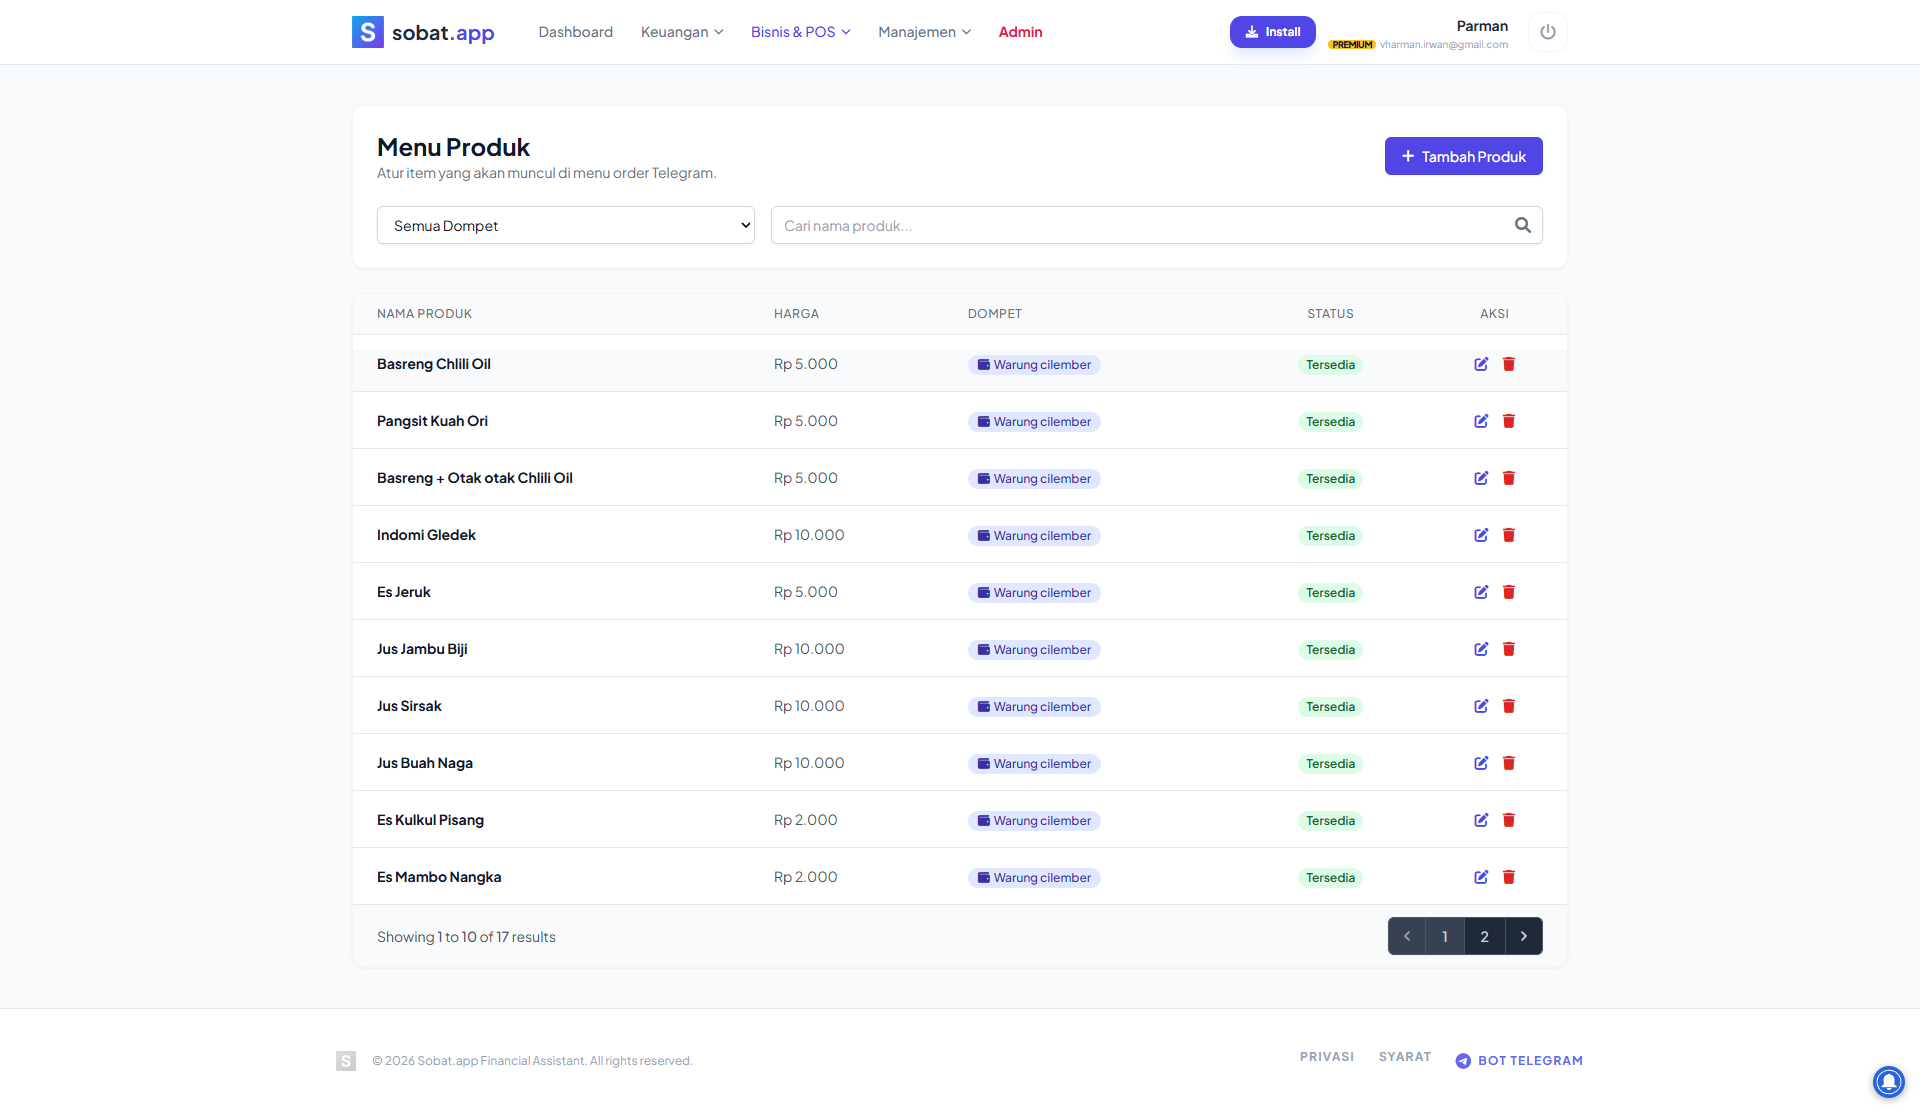The image size is (1920, 1113).
Task: Click the power logout icon
Action: click(x=1547, y=32)
